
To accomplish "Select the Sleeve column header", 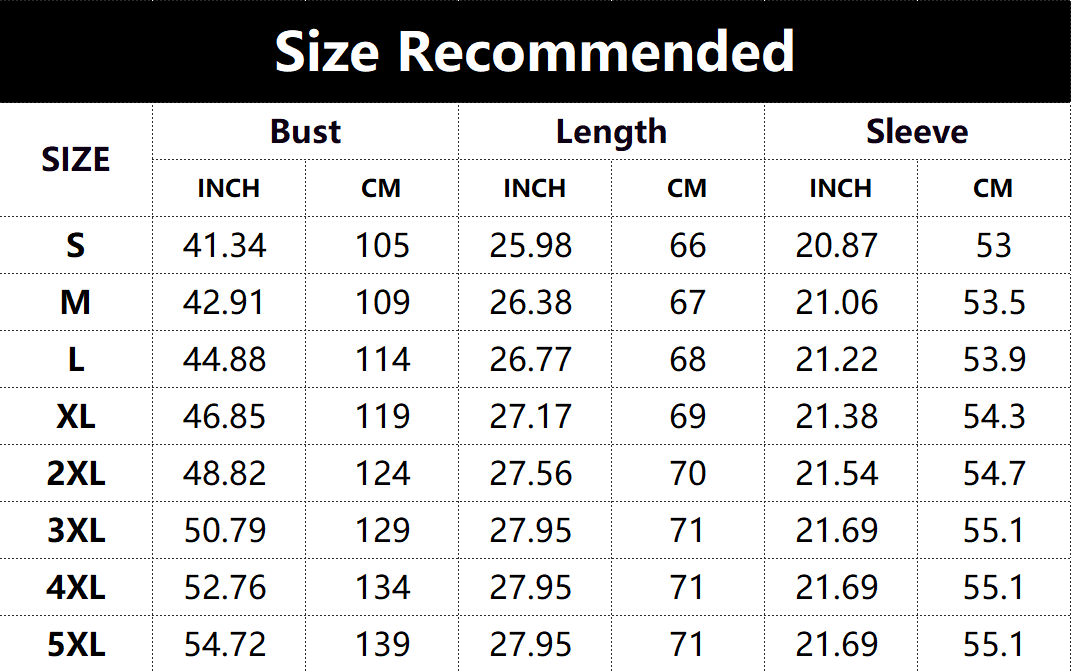I will [x=917, y=132].
